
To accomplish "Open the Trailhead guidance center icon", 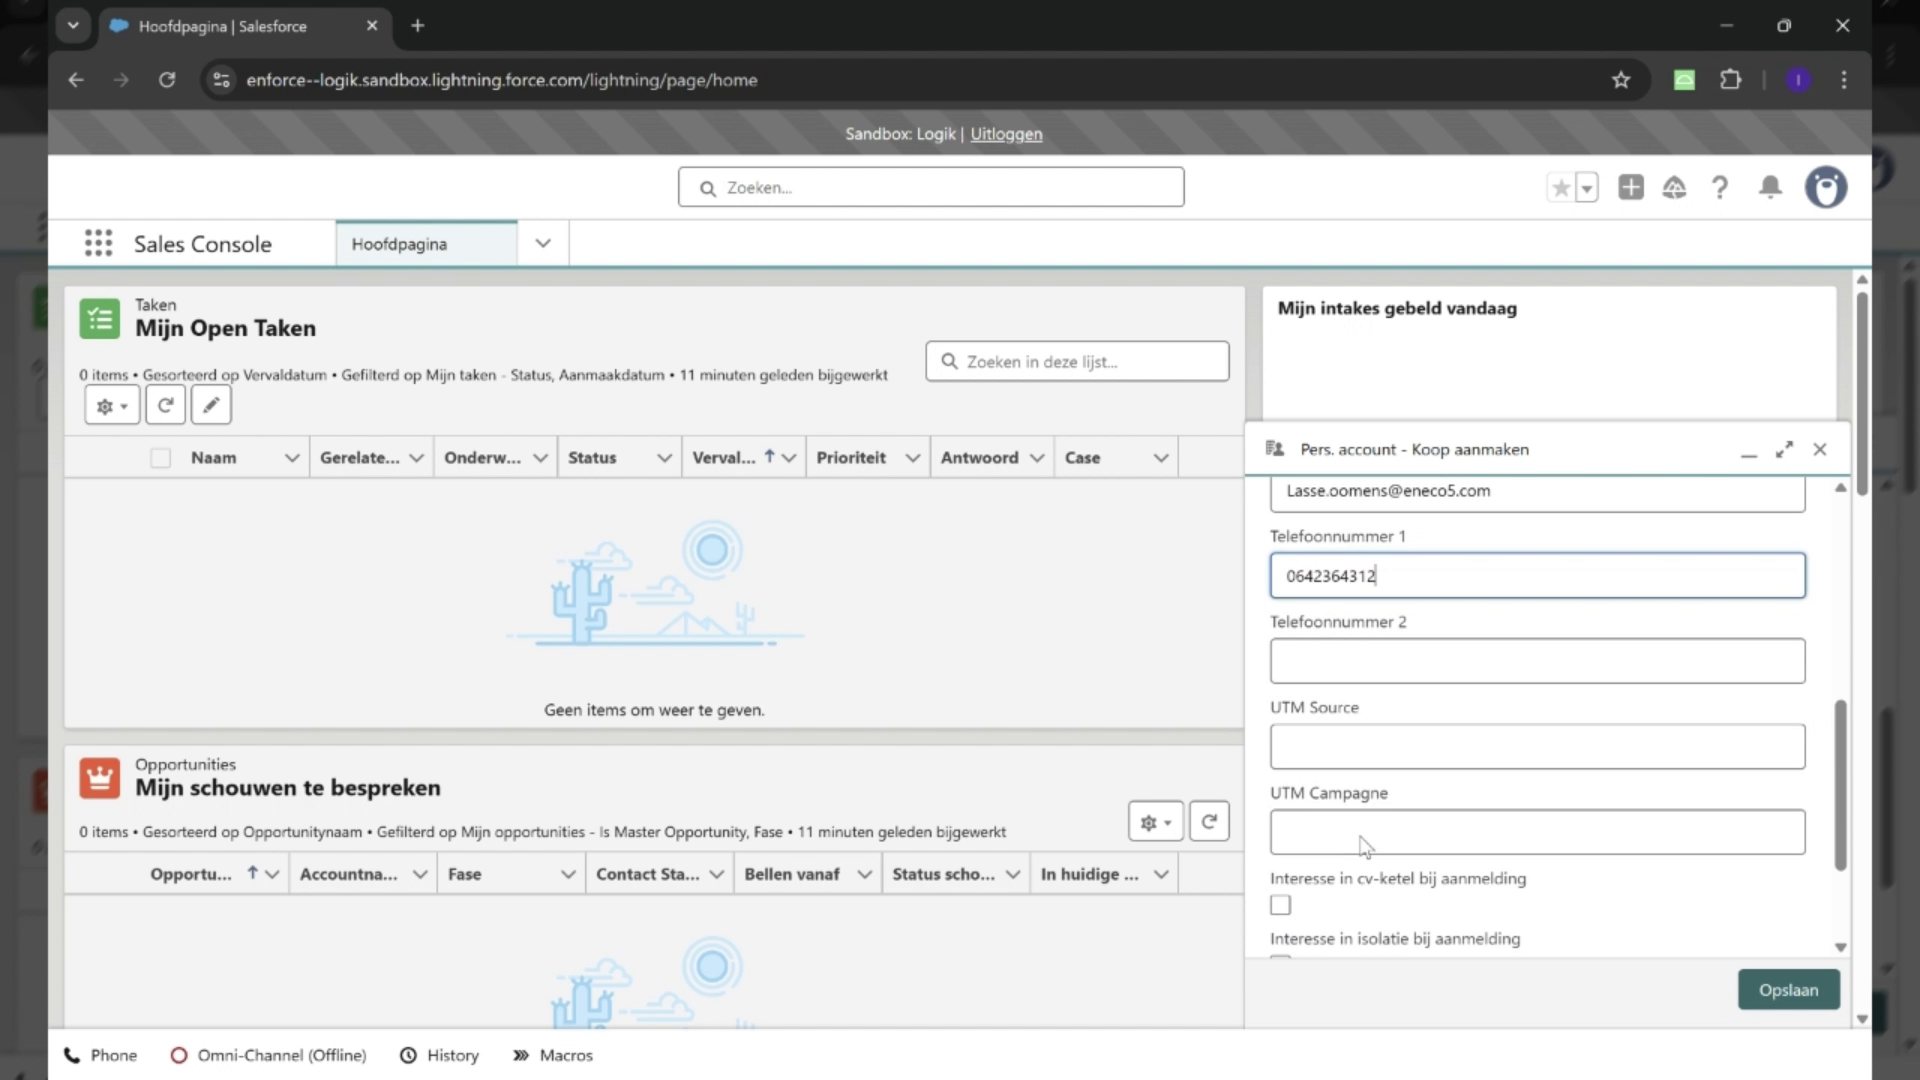I will coord(1675,187).
